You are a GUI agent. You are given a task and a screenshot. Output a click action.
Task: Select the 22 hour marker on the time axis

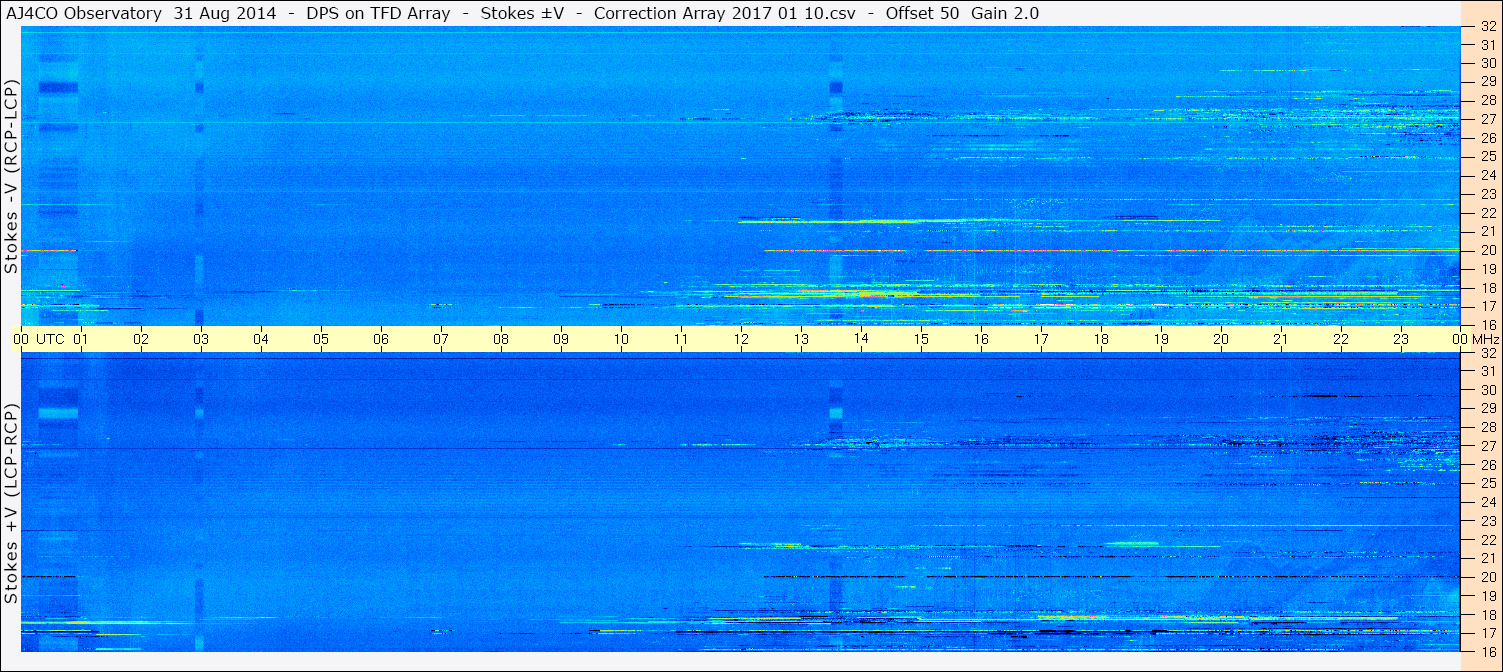pos(1341,339)
